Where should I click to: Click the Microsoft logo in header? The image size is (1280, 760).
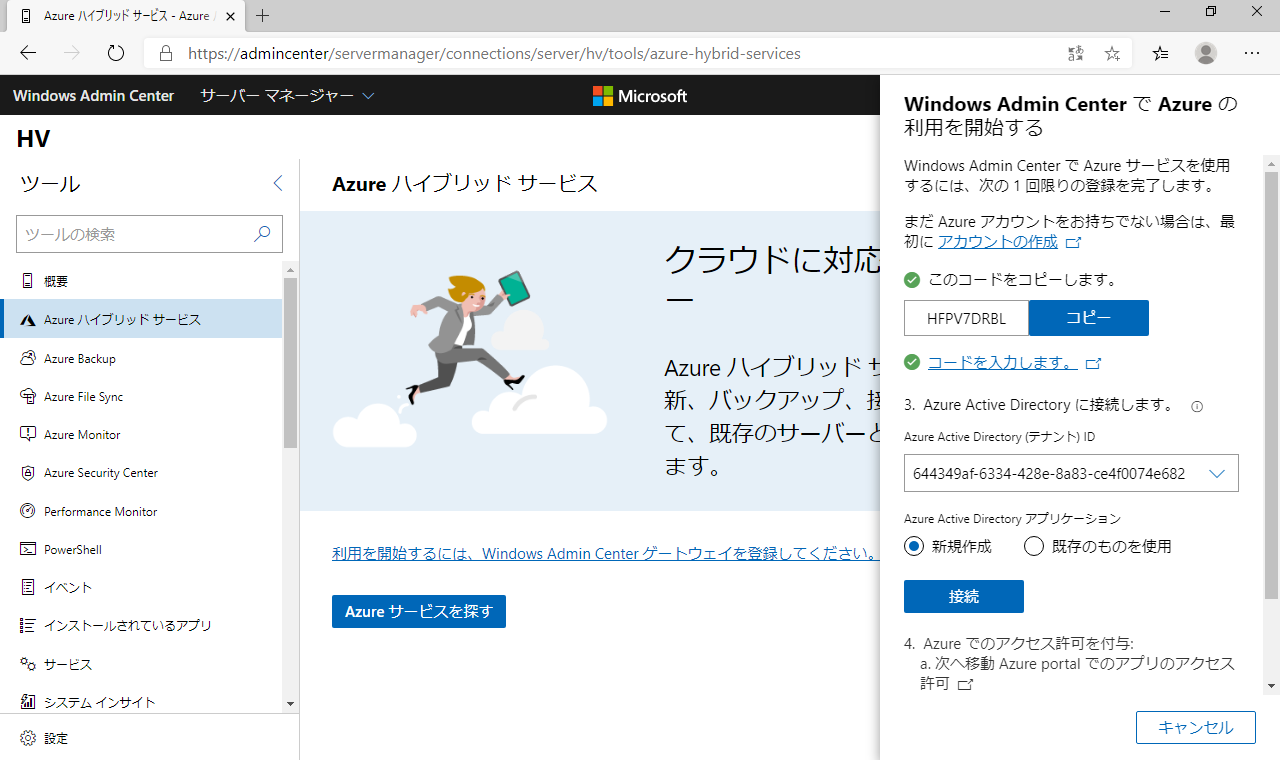[640, 96]
